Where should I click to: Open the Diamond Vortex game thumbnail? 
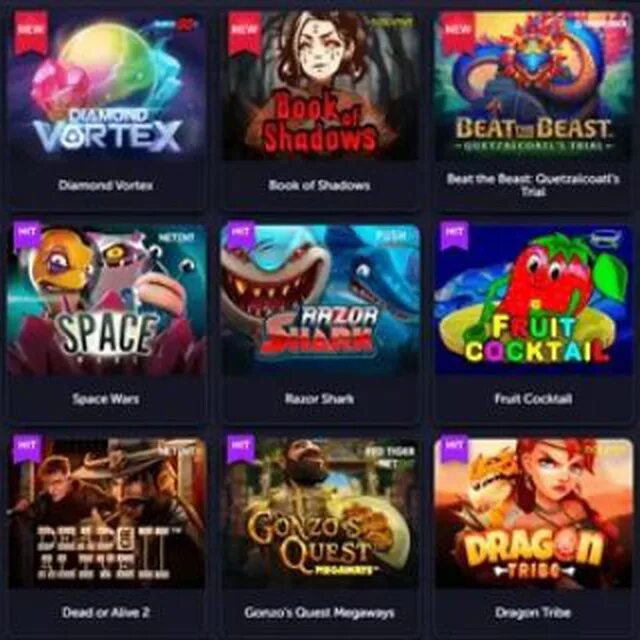(107, 86)
